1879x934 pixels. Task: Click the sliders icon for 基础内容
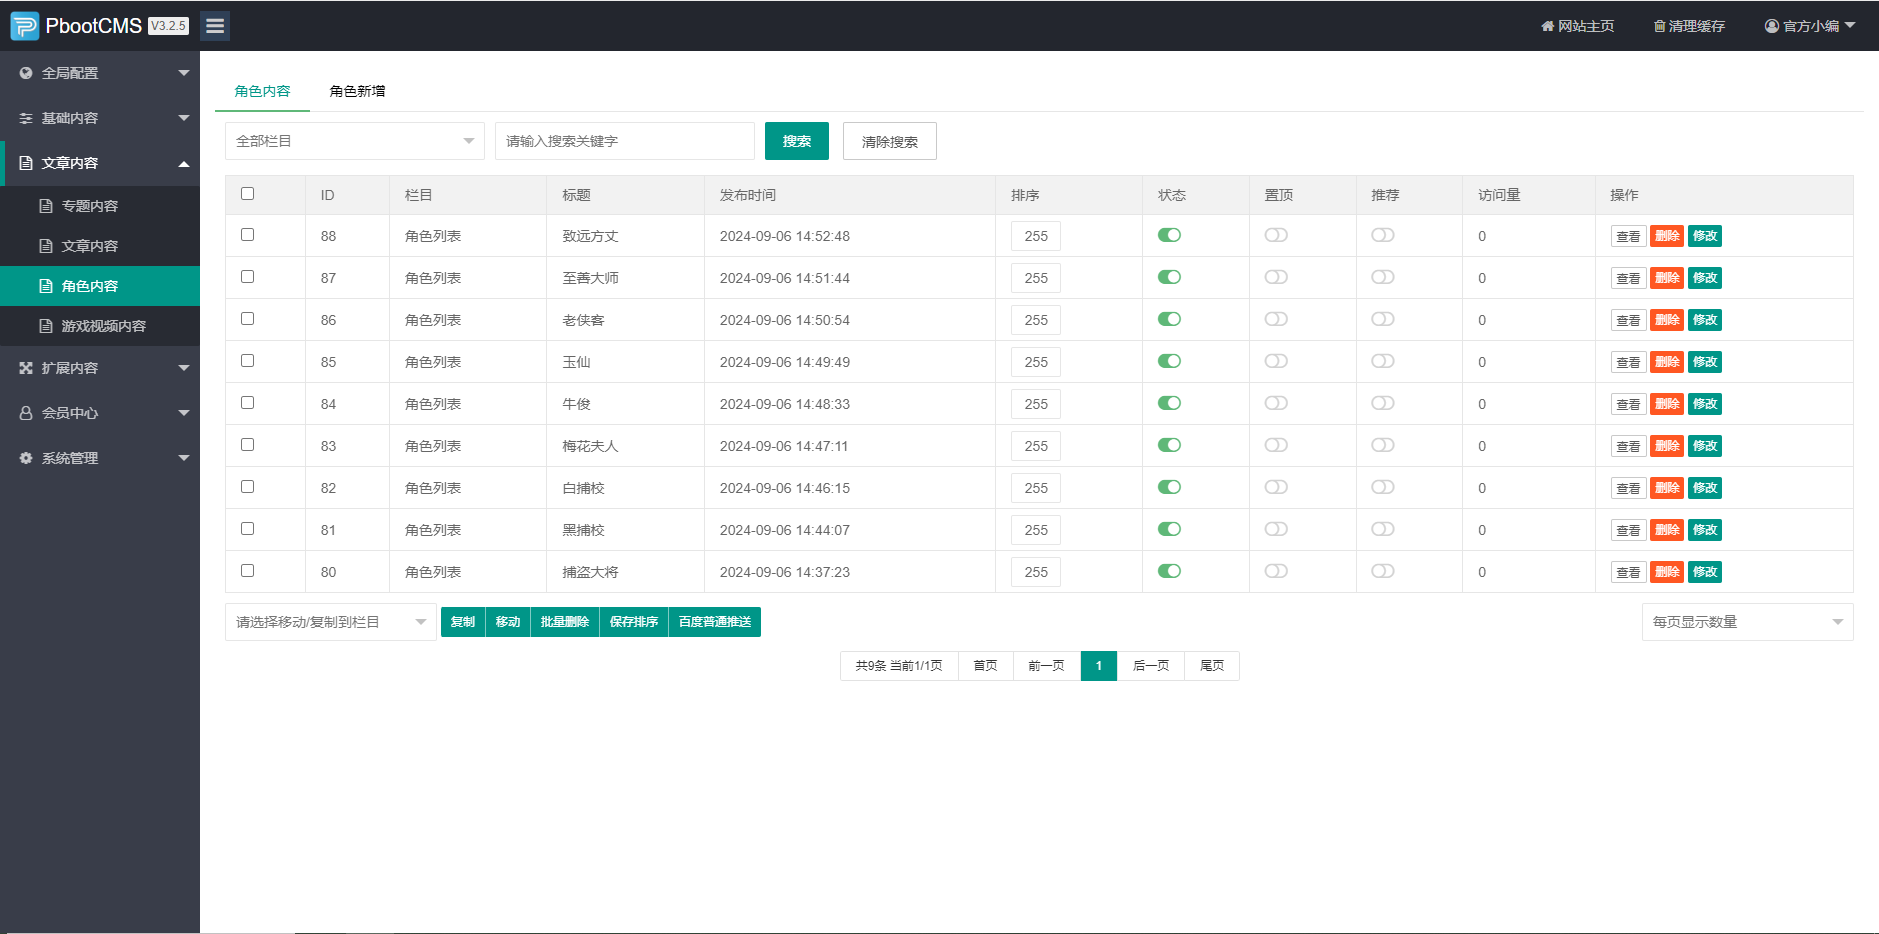point(26,118)
